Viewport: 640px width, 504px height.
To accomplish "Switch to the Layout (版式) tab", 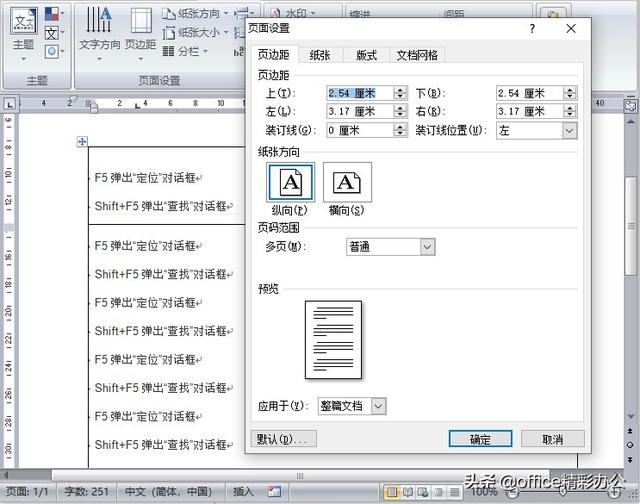I will (x=366, y=55).
